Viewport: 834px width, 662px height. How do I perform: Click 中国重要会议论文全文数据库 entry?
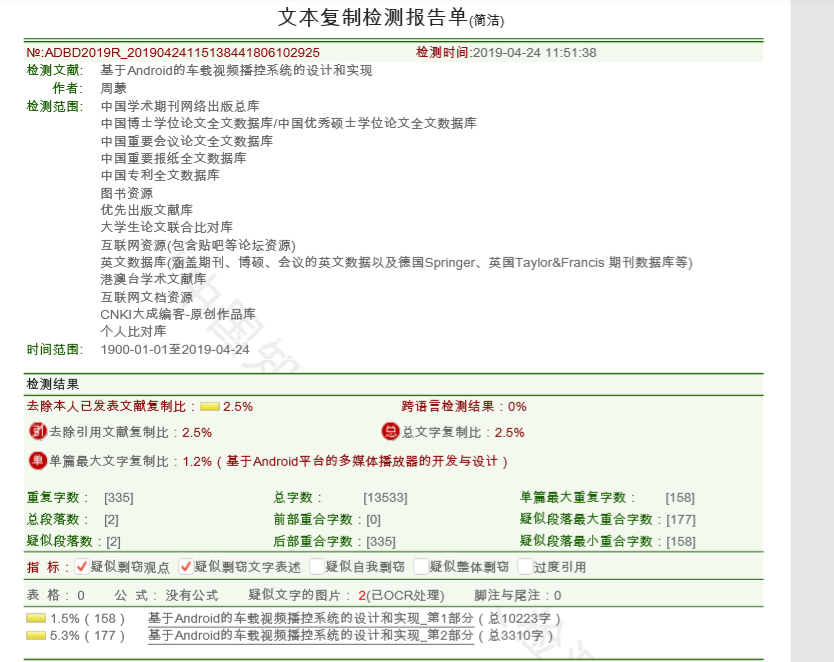187,141
